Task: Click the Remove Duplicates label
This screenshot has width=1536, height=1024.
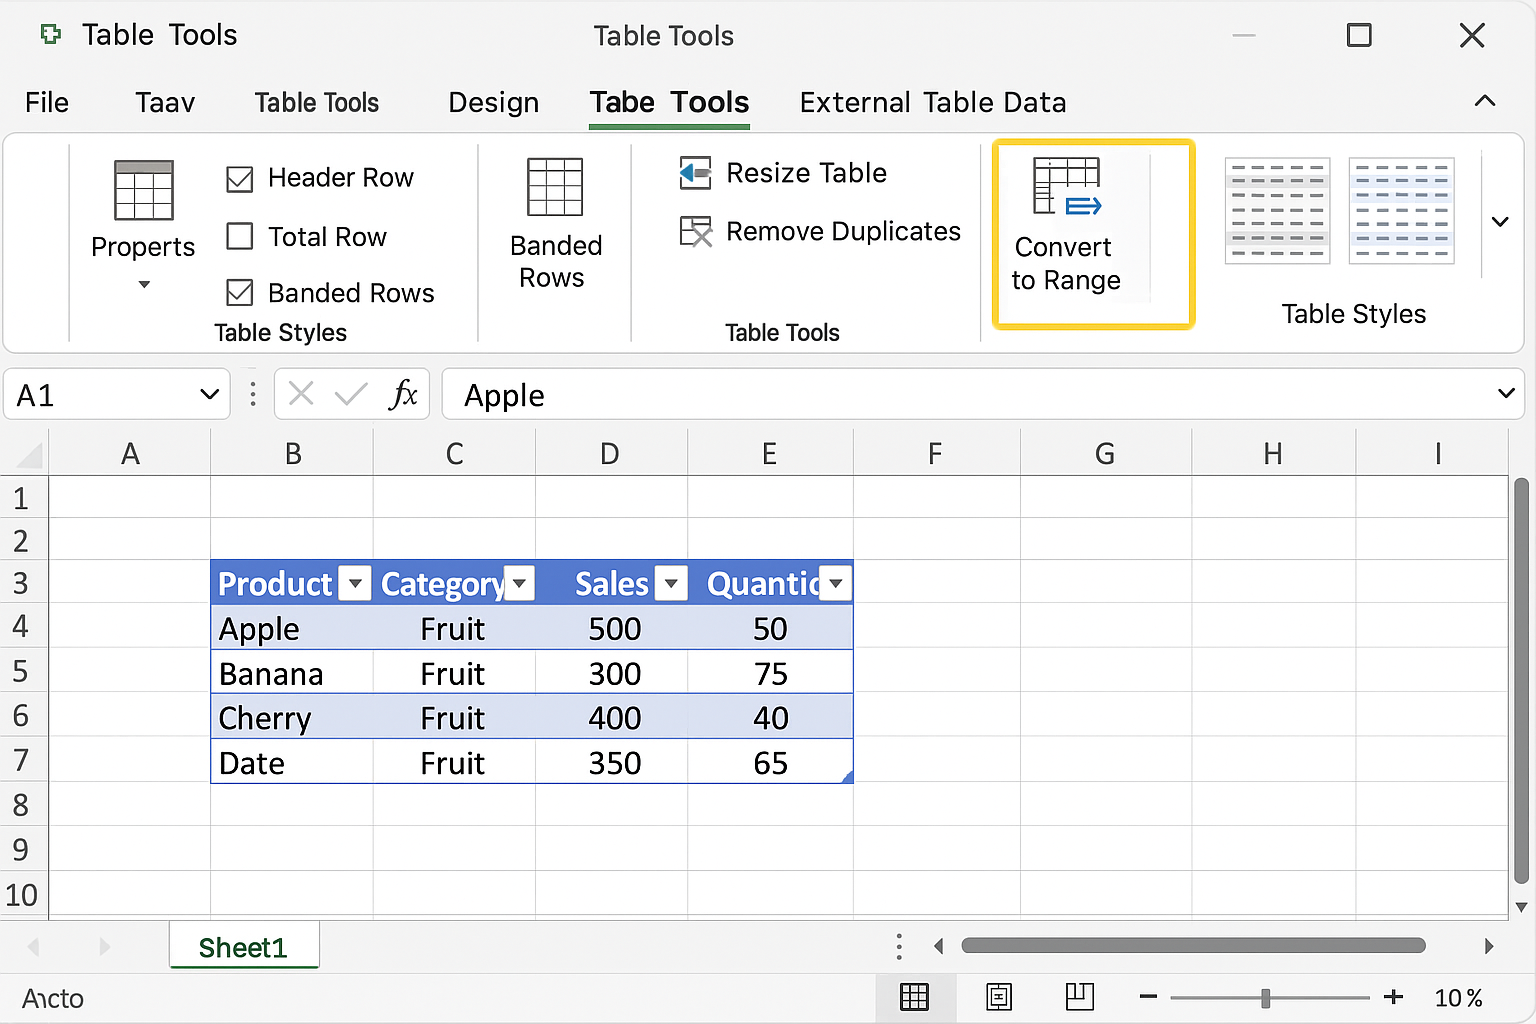Action: (x=843, y=231)
